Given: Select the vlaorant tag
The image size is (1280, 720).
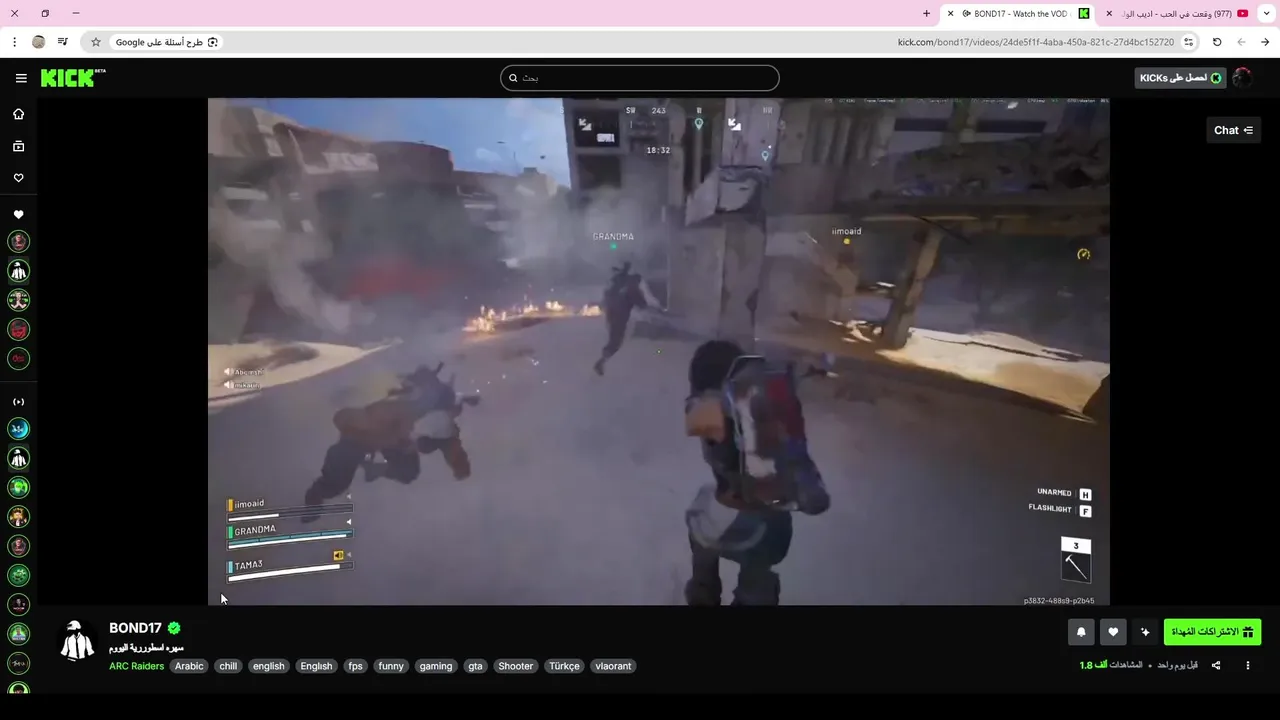Looking at the screenshot, I should pyautogui.click(x=613, y=666).
